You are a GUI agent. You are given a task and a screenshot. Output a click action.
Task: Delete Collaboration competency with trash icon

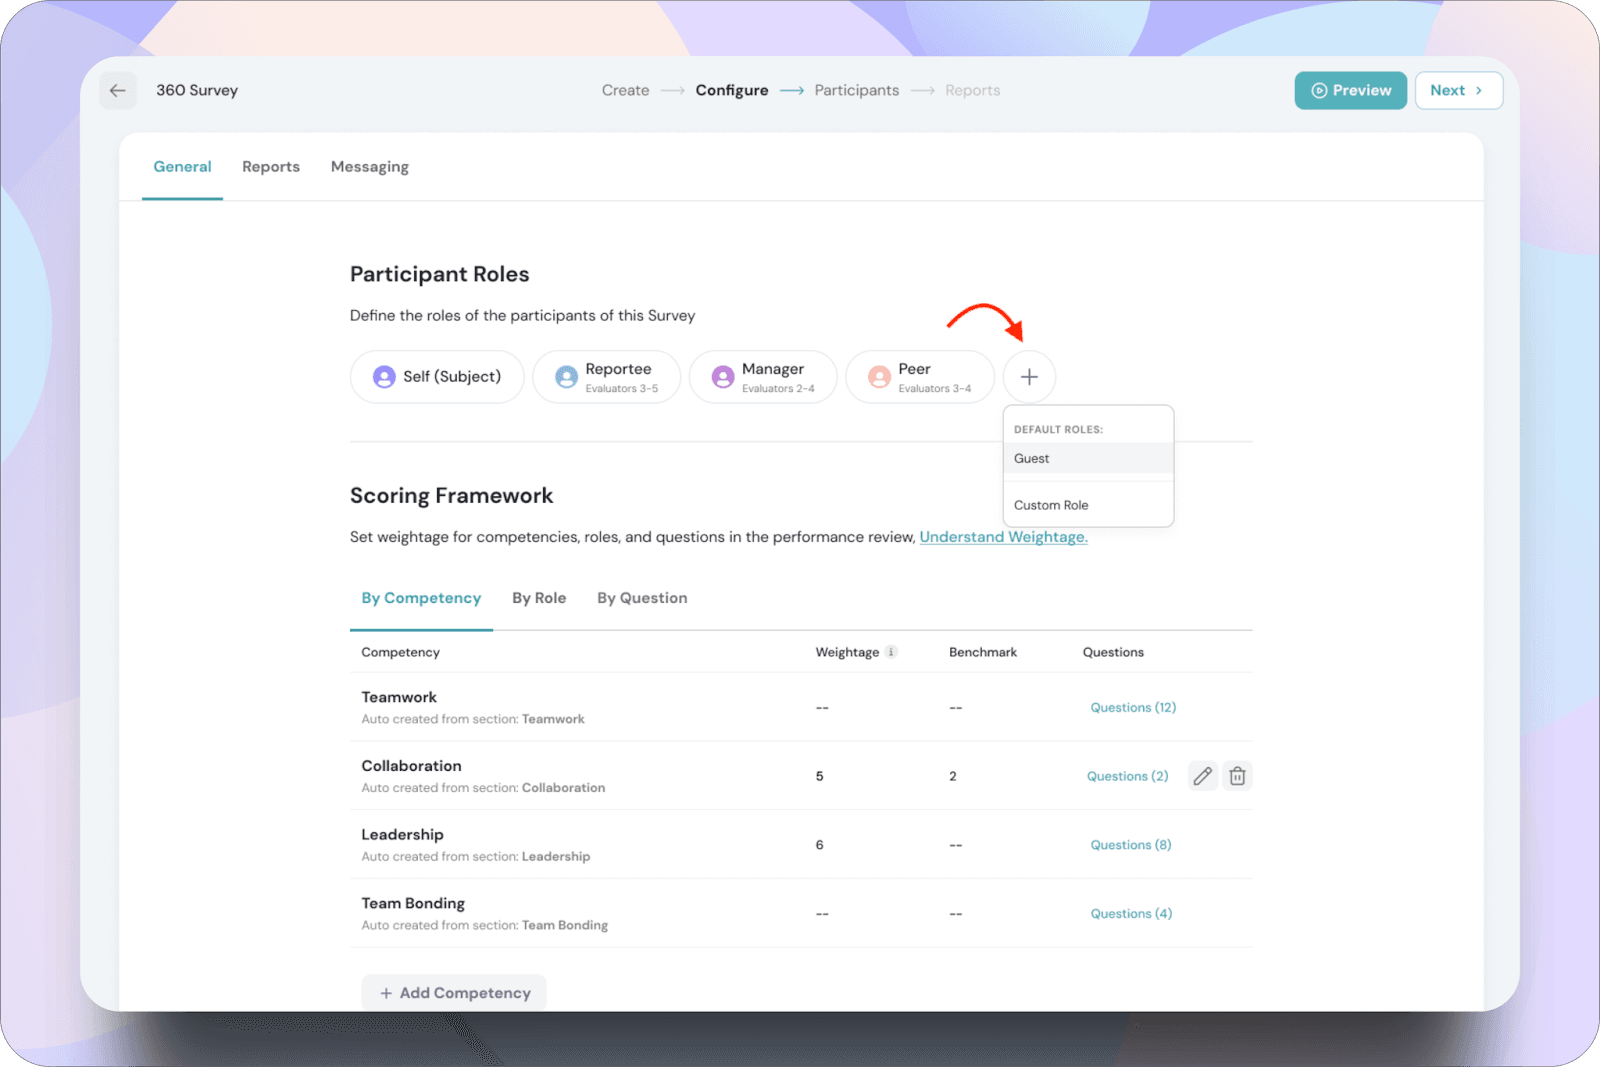point(1237,776)
